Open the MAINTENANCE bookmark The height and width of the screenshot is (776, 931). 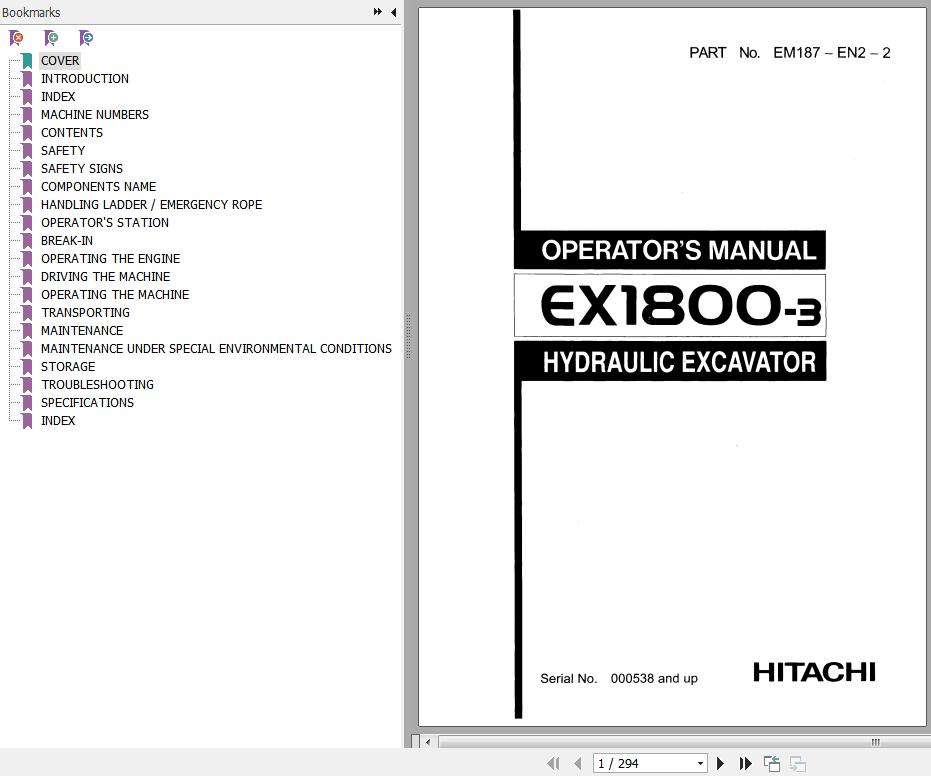[x=82, y=331]
